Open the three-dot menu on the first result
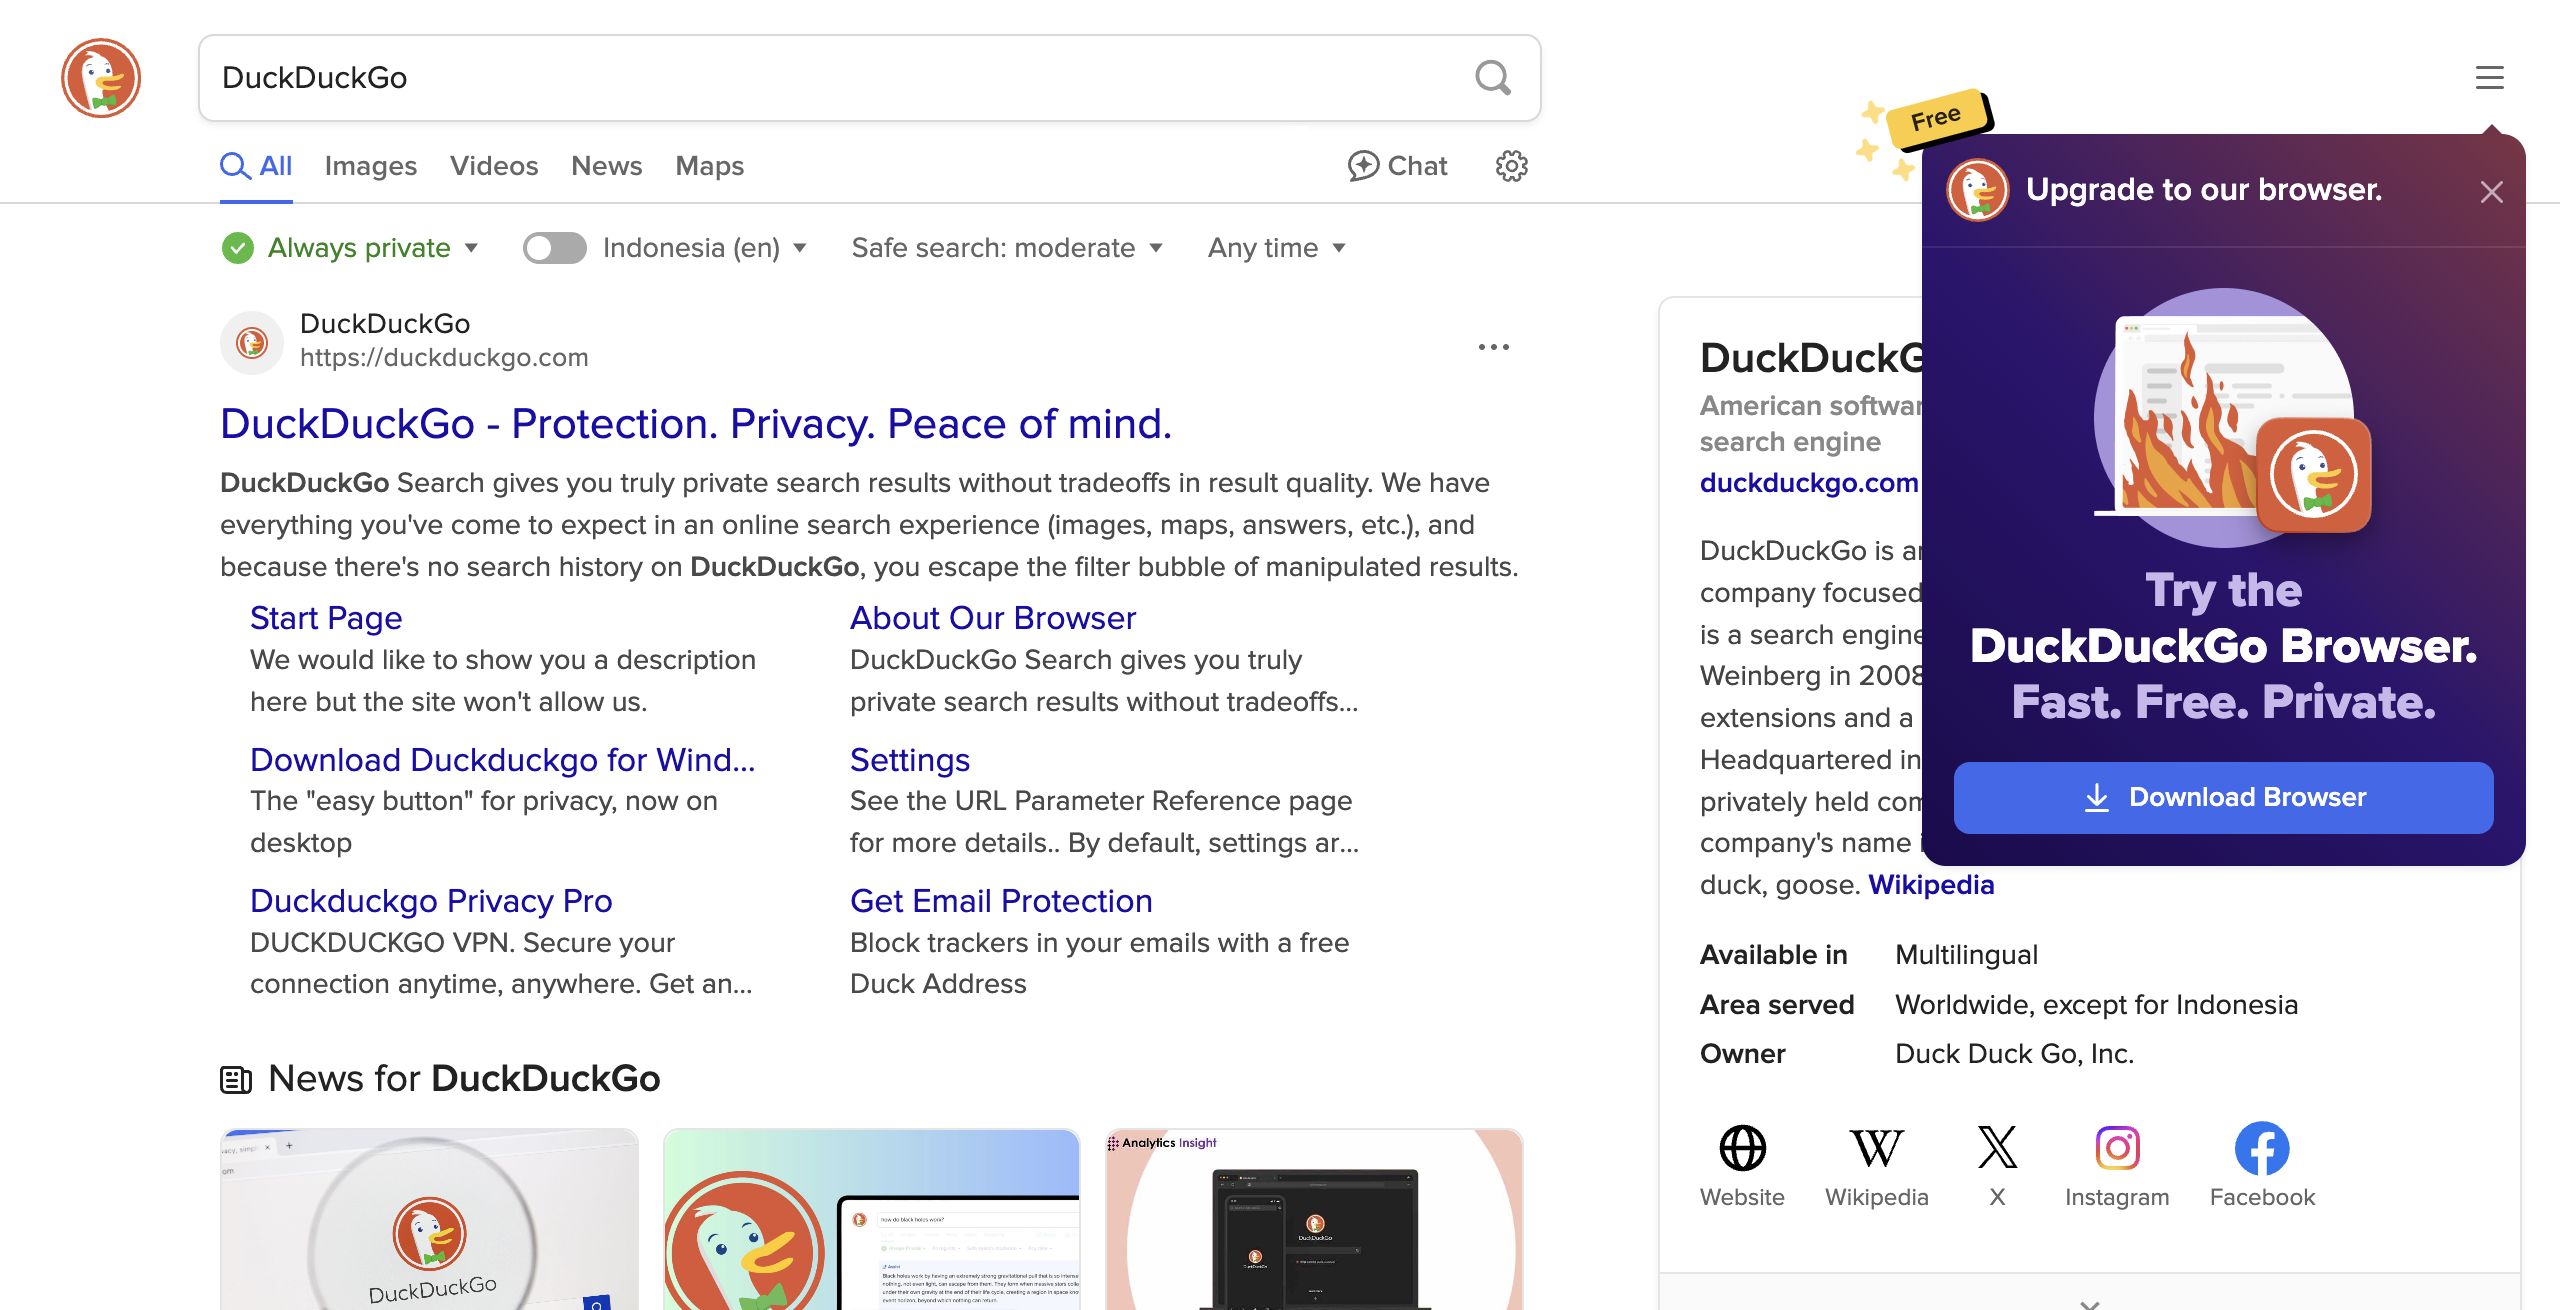The width and height of the screenshot is (2560, 1310). [1493, 346]
